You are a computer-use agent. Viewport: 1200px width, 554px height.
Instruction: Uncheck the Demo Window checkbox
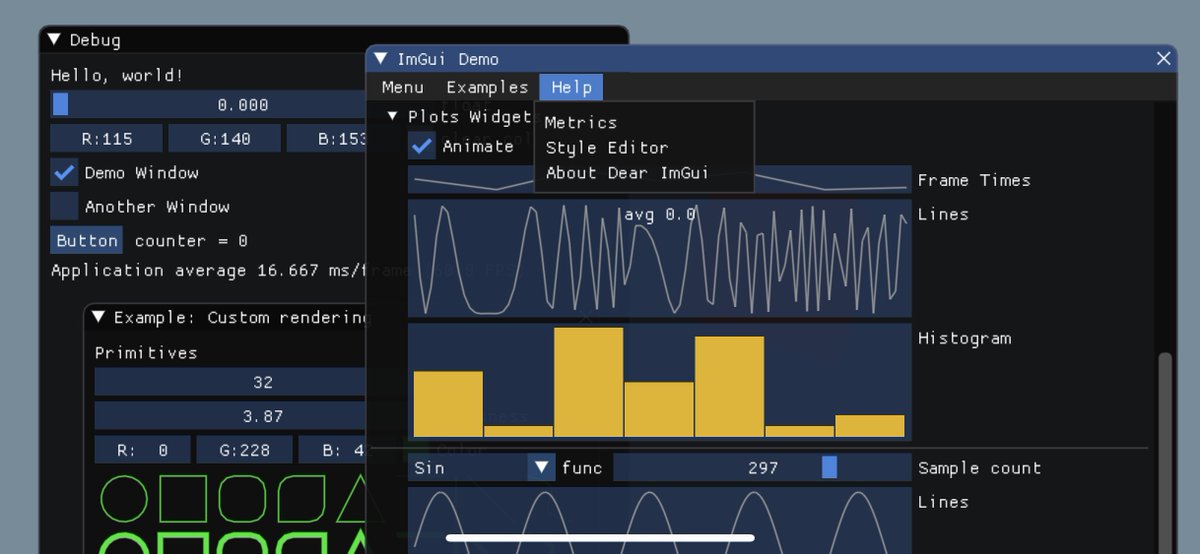pyautogui.click(x=64, y=173)
